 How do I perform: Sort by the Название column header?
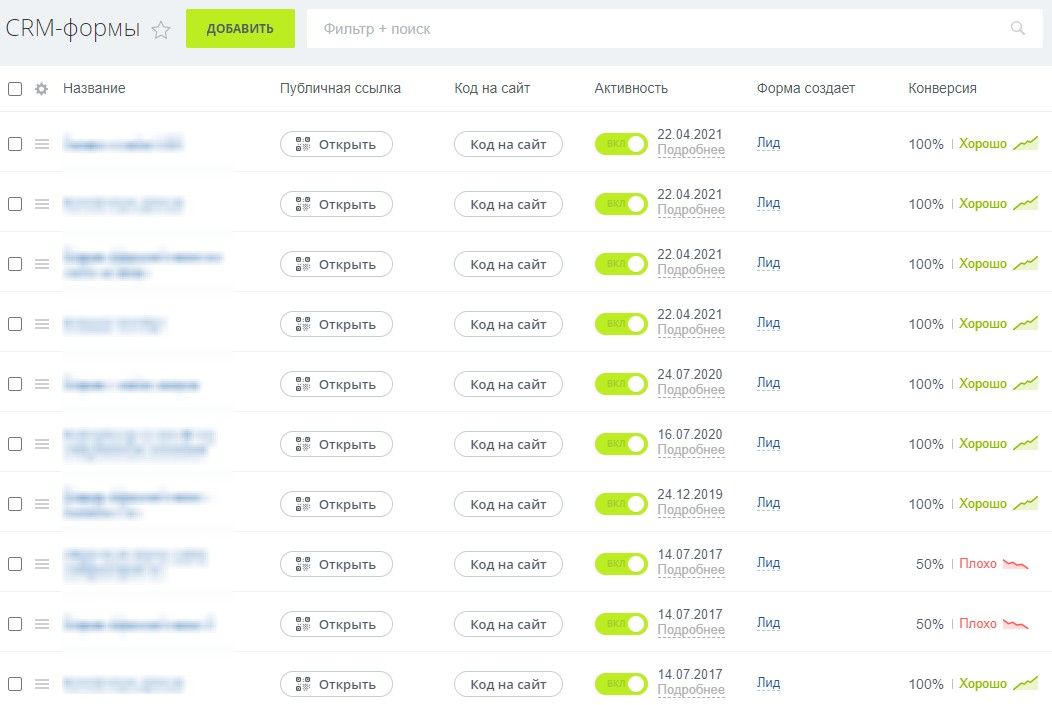[x=94, y=88]
